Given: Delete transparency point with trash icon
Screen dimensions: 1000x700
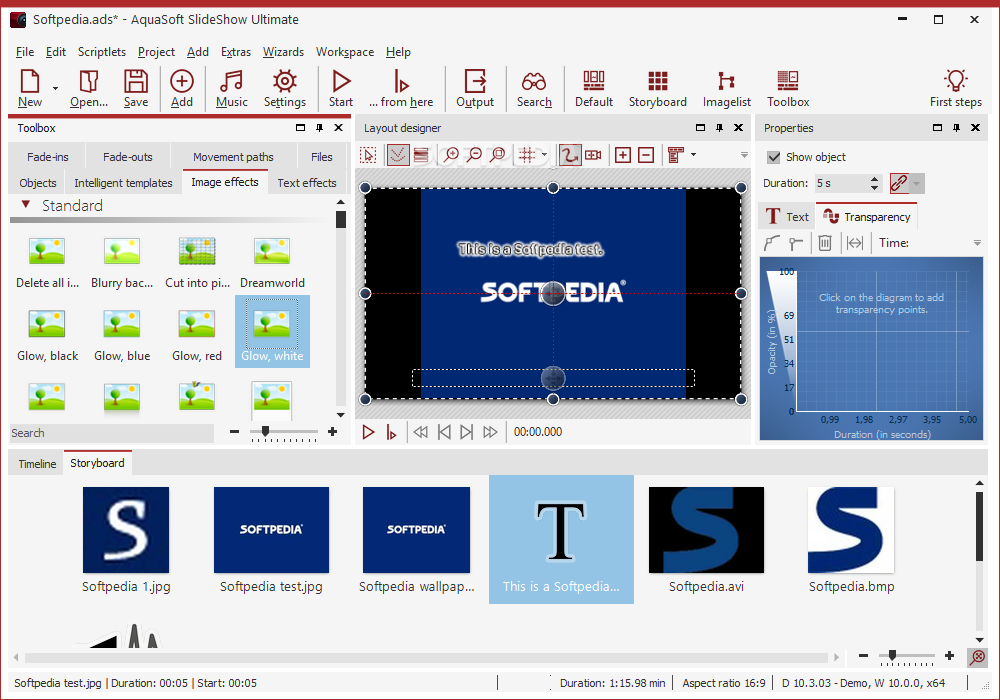Looking at the screenshot, I should tap(825, 243).
